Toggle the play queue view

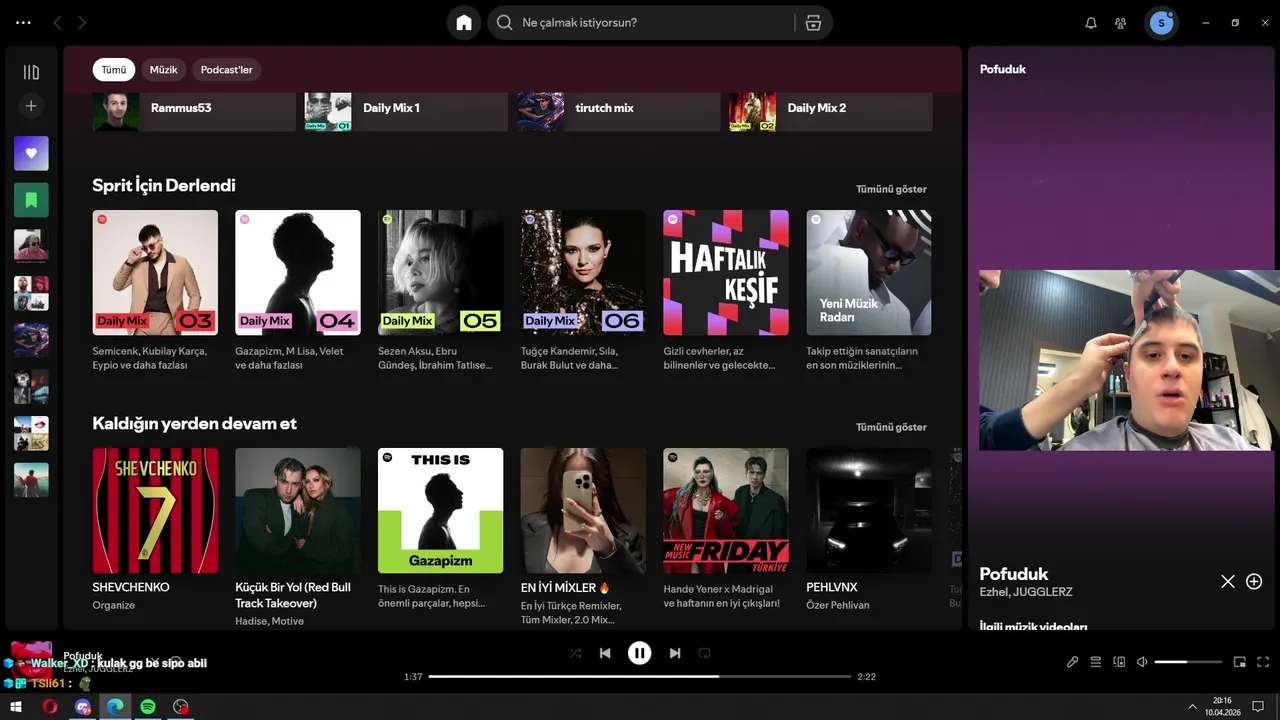[x=1095, y=662]
